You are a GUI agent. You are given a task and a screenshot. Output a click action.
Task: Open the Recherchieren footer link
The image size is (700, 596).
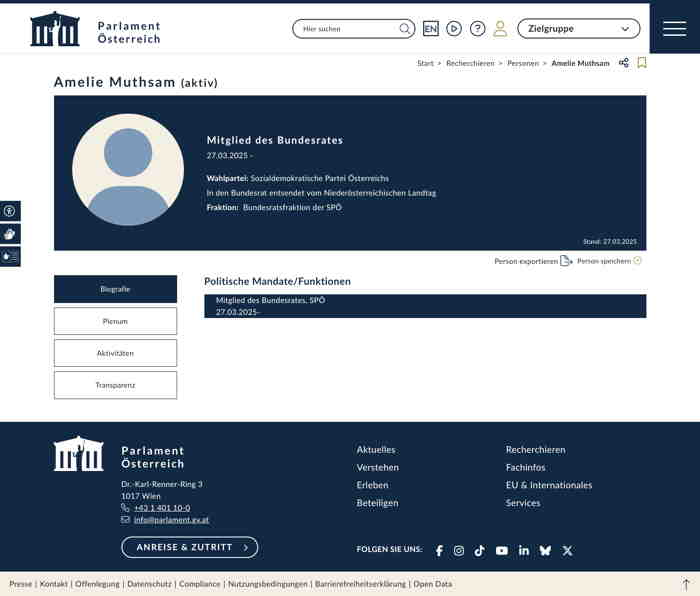coord(535,450)
